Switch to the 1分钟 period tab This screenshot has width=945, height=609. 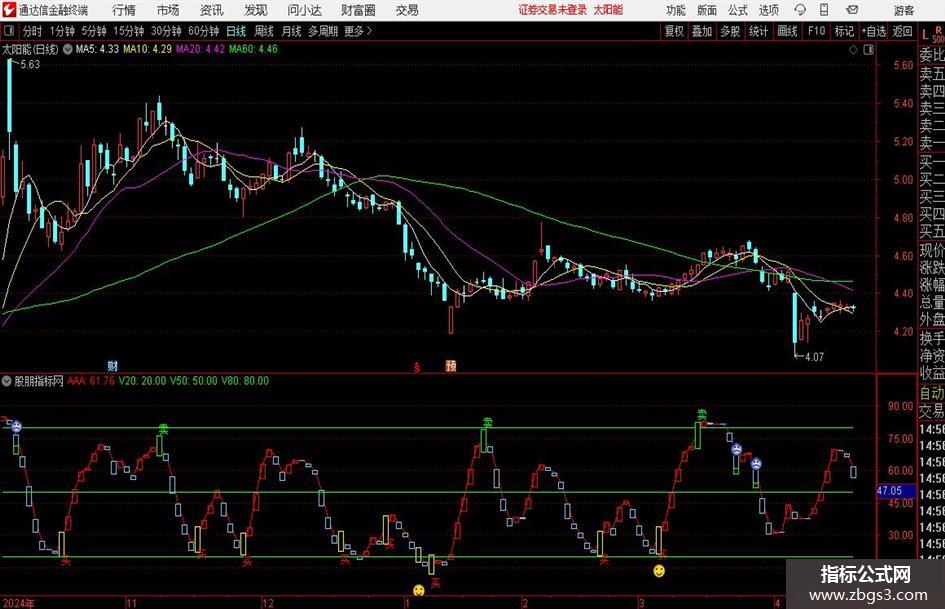click(62, 31)
